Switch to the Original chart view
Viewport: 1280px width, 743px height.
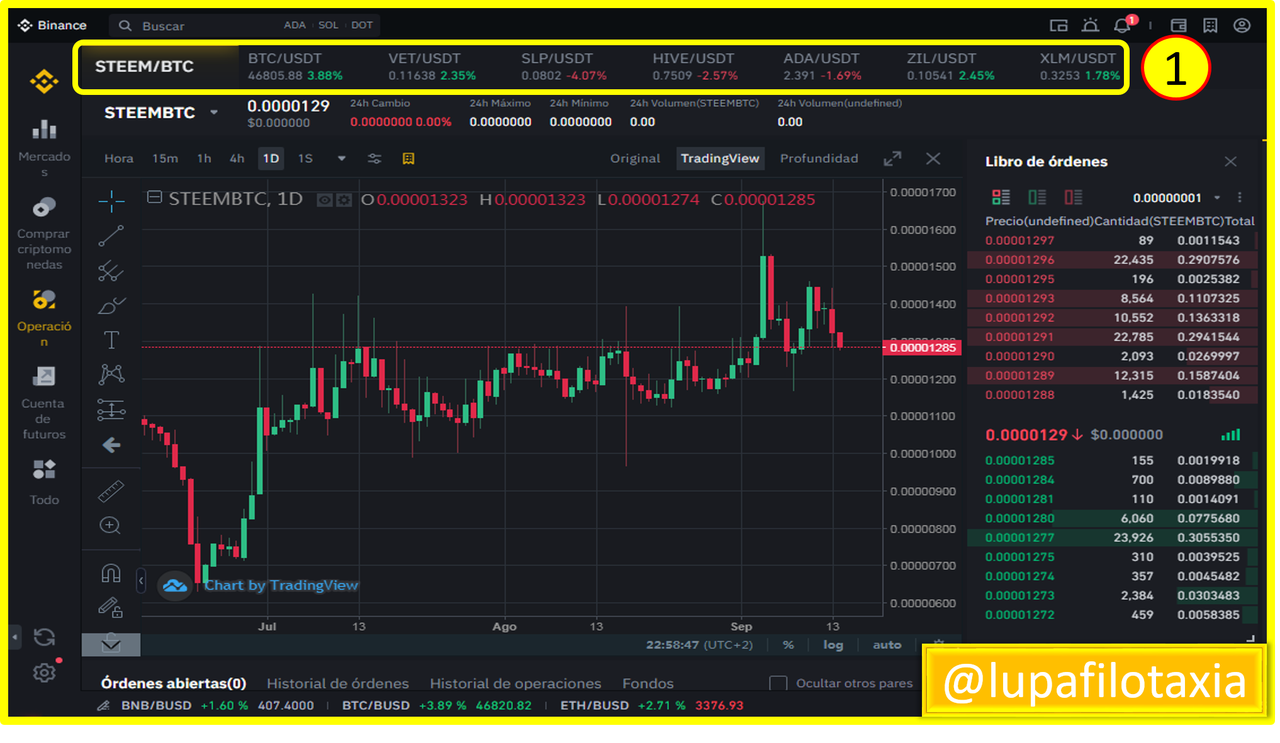tap(635, 159)
